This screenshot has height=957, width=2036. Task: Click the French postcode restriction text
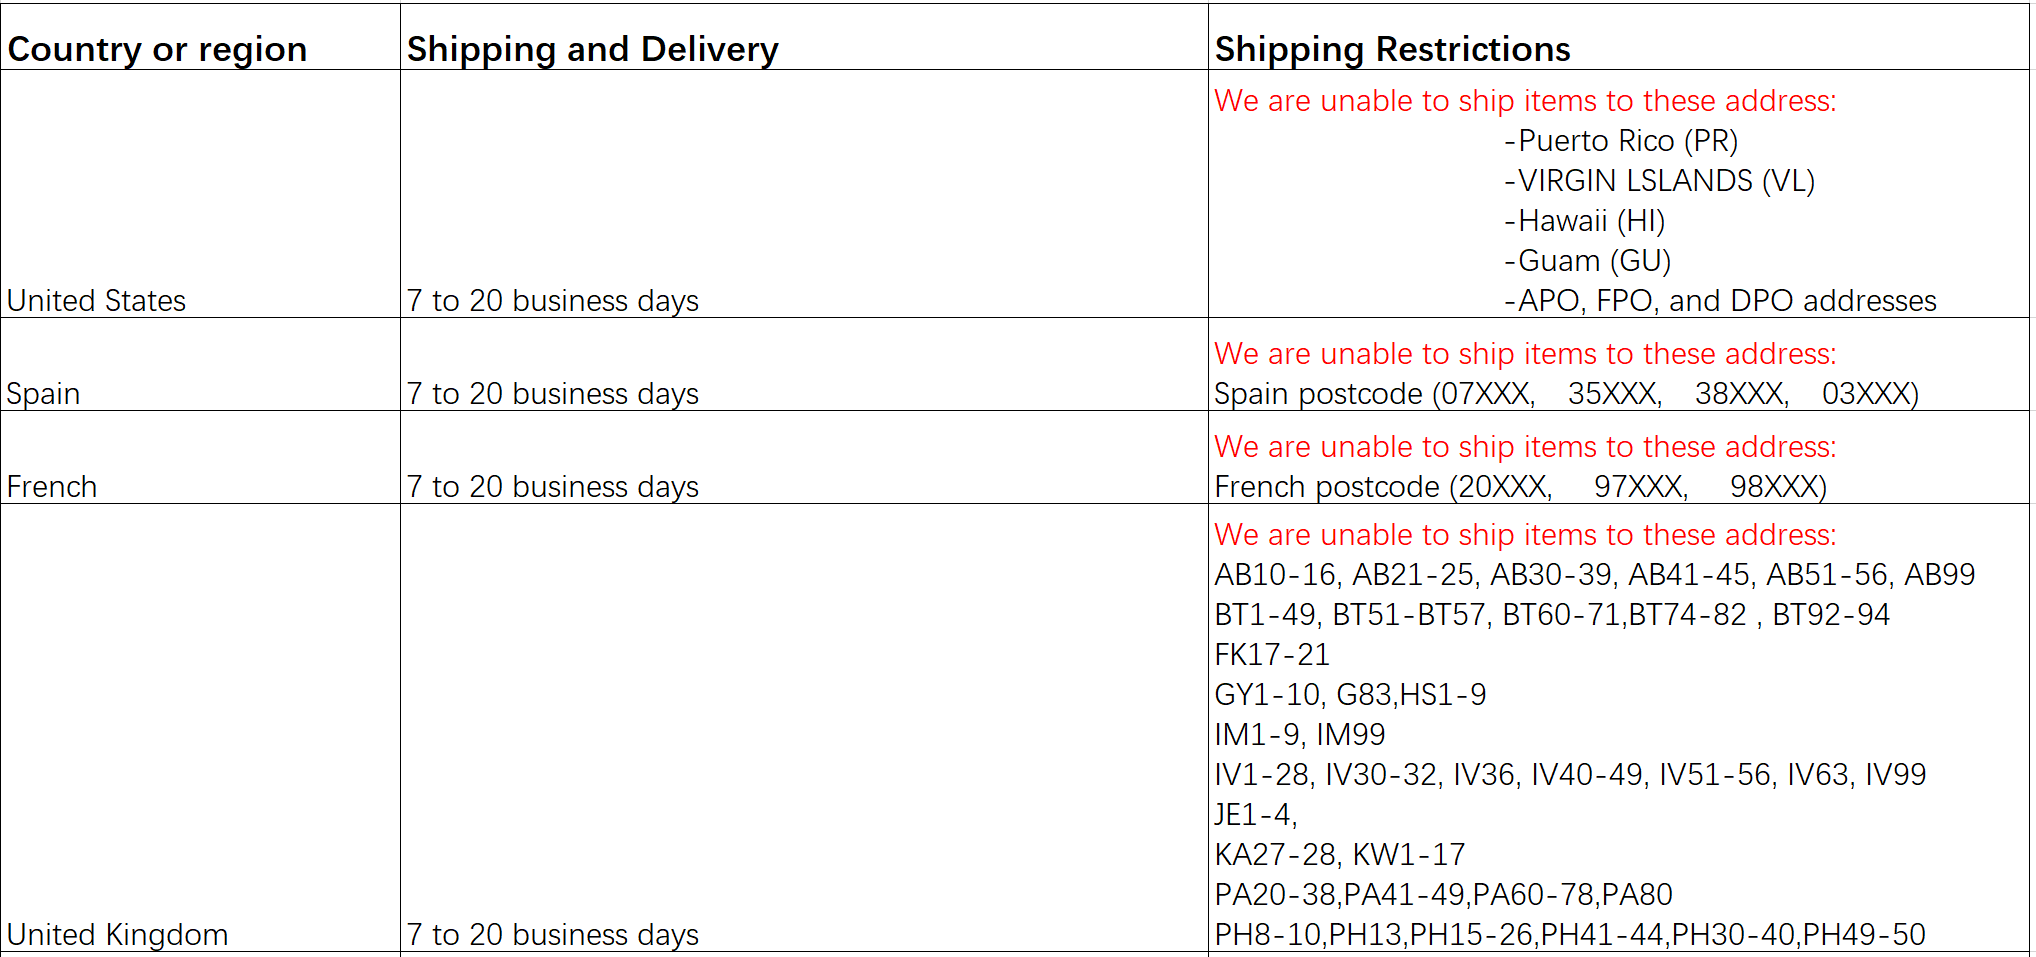[x=1520, y=487]
